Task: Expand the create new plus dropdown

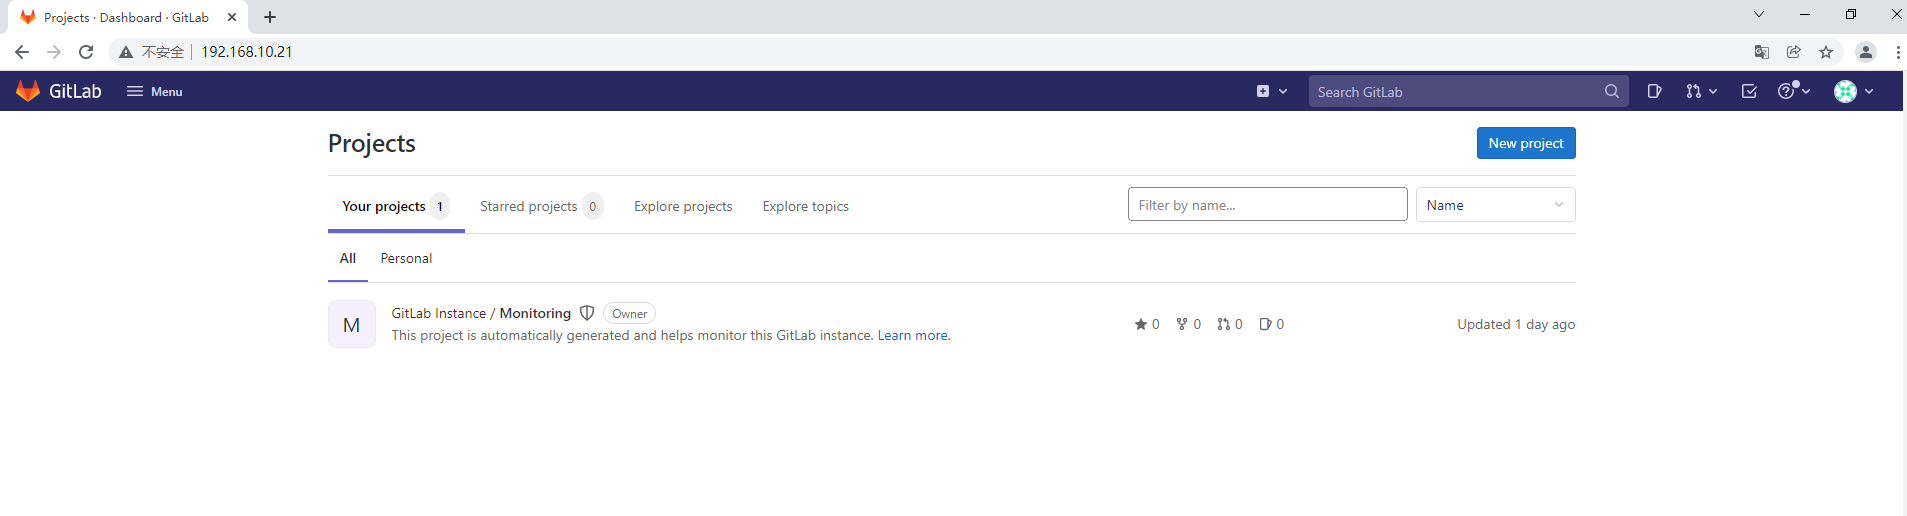Action: [1271, 91]
